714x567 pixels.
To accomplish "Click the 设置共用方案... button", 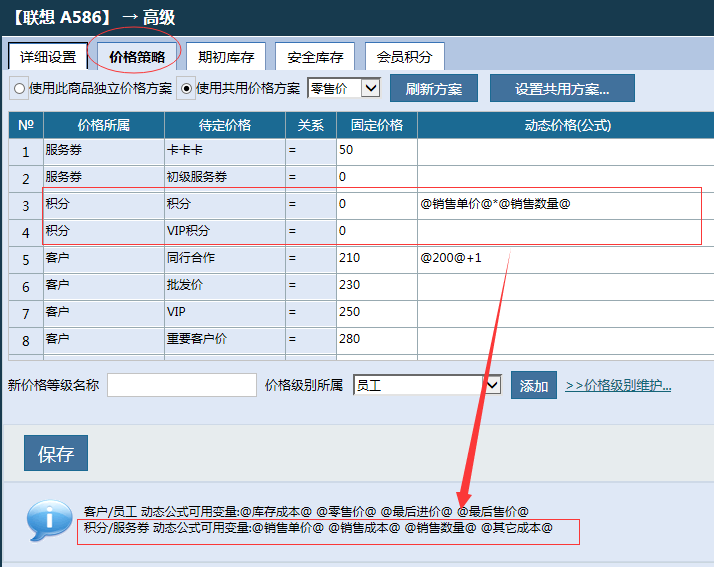I will (562, 88).
